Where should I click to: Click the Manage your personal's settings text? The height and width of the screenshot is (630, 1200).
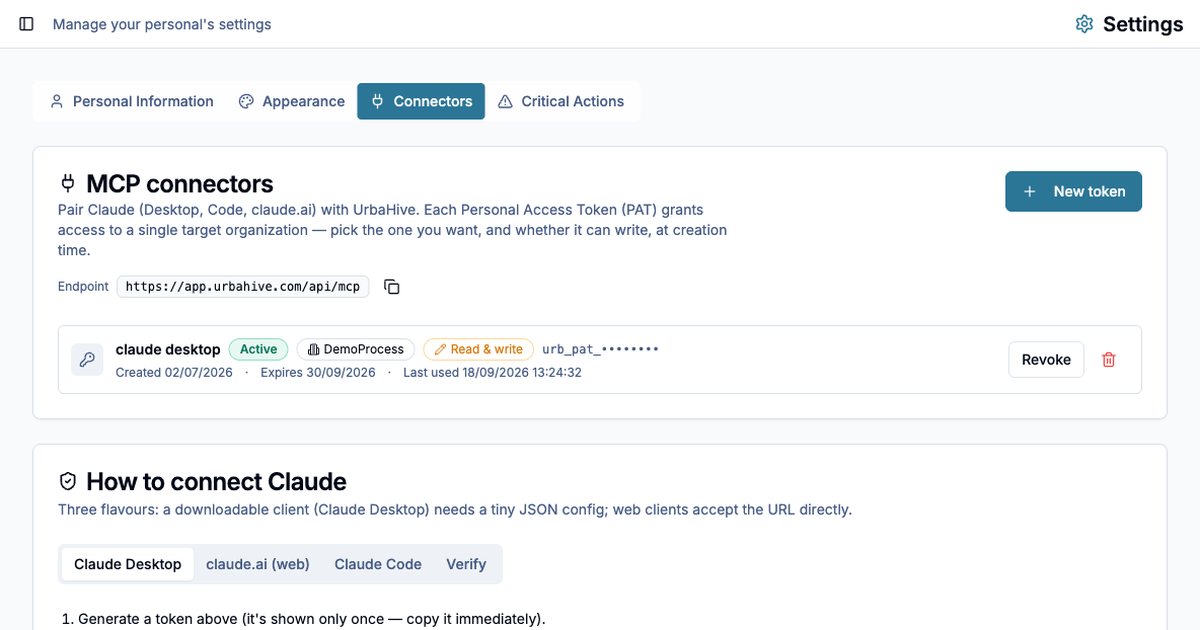pyautogui.click(x=162, y=24)
